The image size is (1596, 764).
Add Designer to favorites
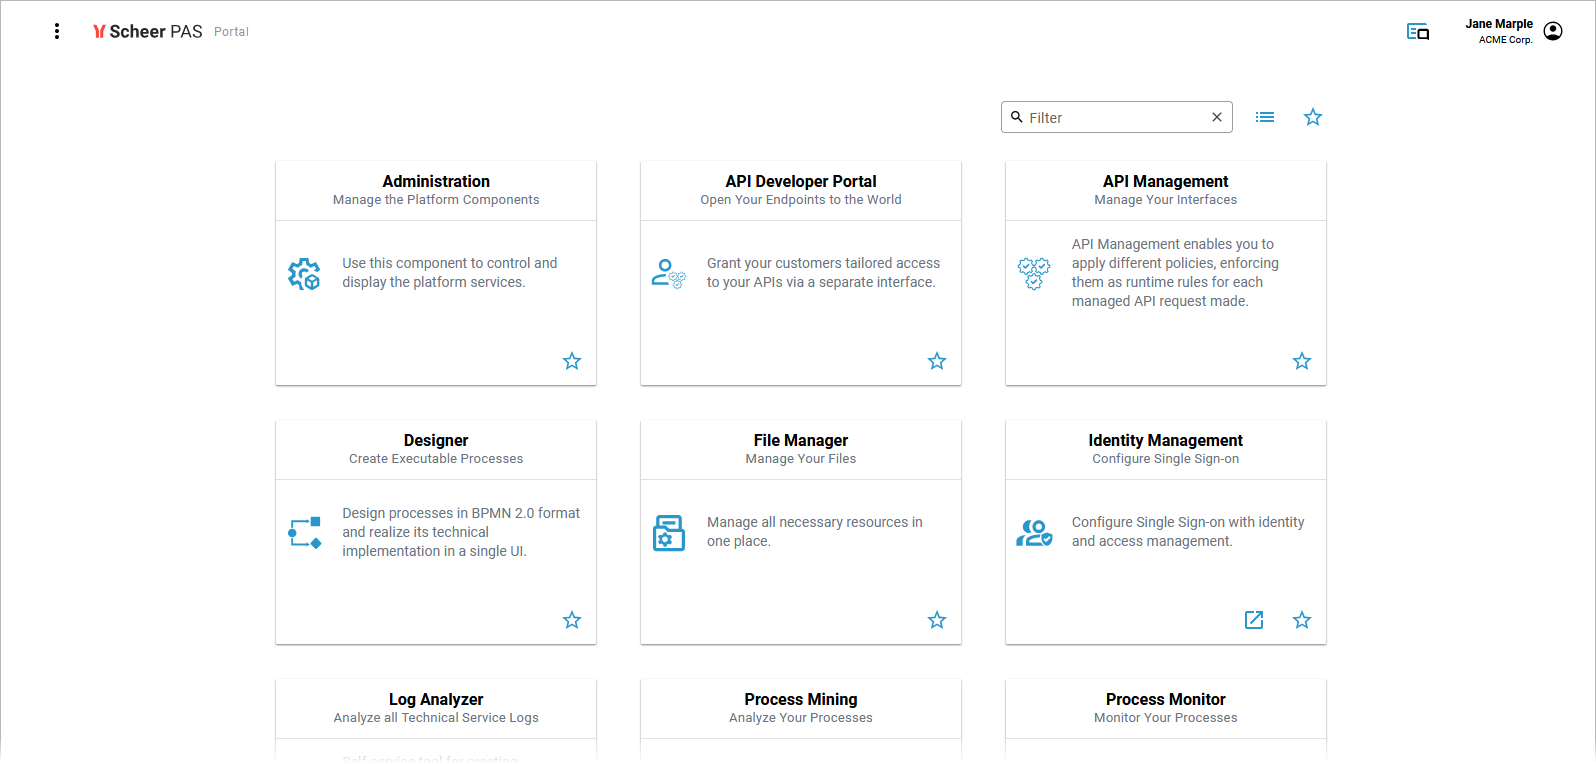pyautogui.click(x=572, y=620)
